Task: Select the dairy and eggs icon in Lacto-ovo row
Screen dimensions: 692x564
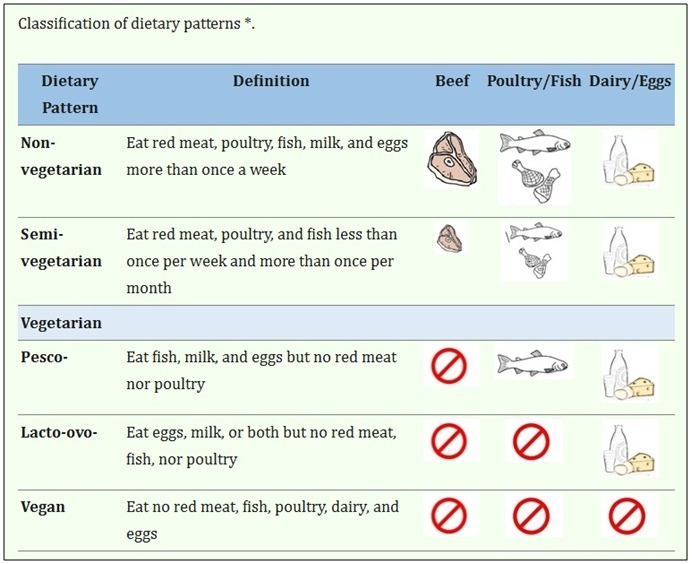Action: coord(629,450)
